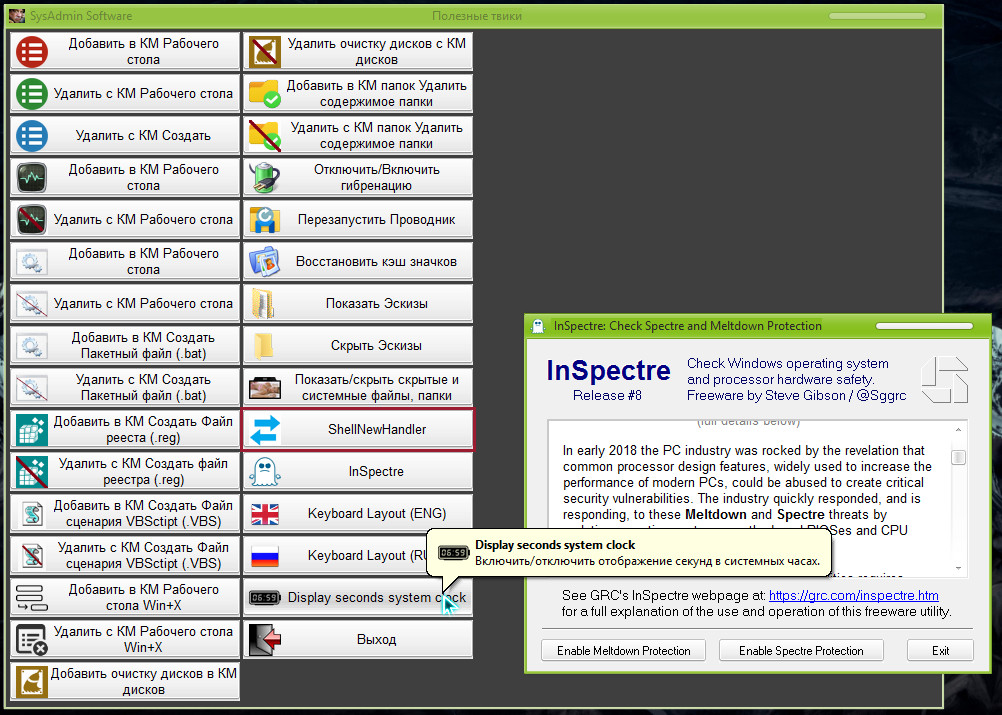This screenshot has height=715, width=1002.
Task: Click the InSpectre text scrollbar down arrow
Action: (959, 568)
